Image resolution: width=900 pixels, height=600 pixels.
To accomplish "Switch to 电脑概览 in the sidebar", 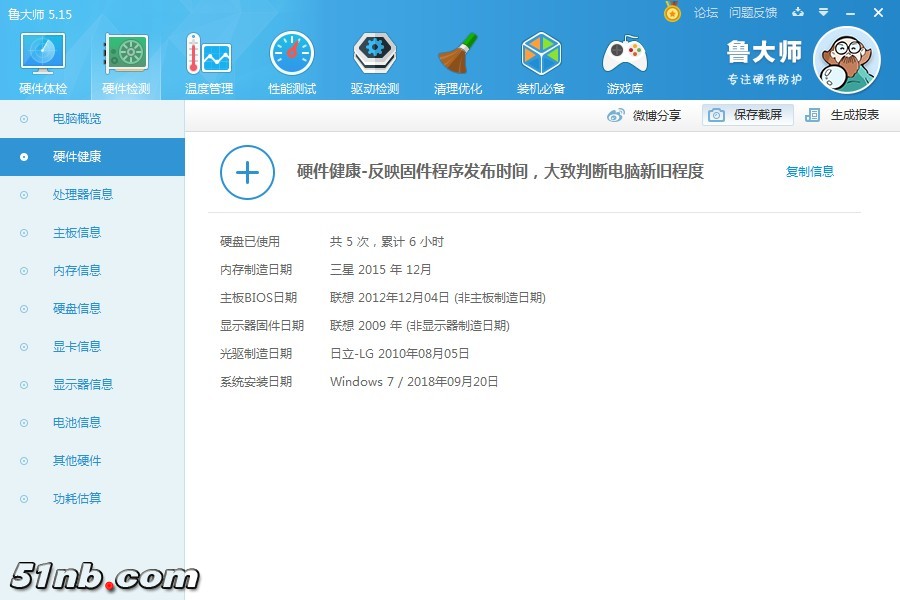I will click(77, 119).
